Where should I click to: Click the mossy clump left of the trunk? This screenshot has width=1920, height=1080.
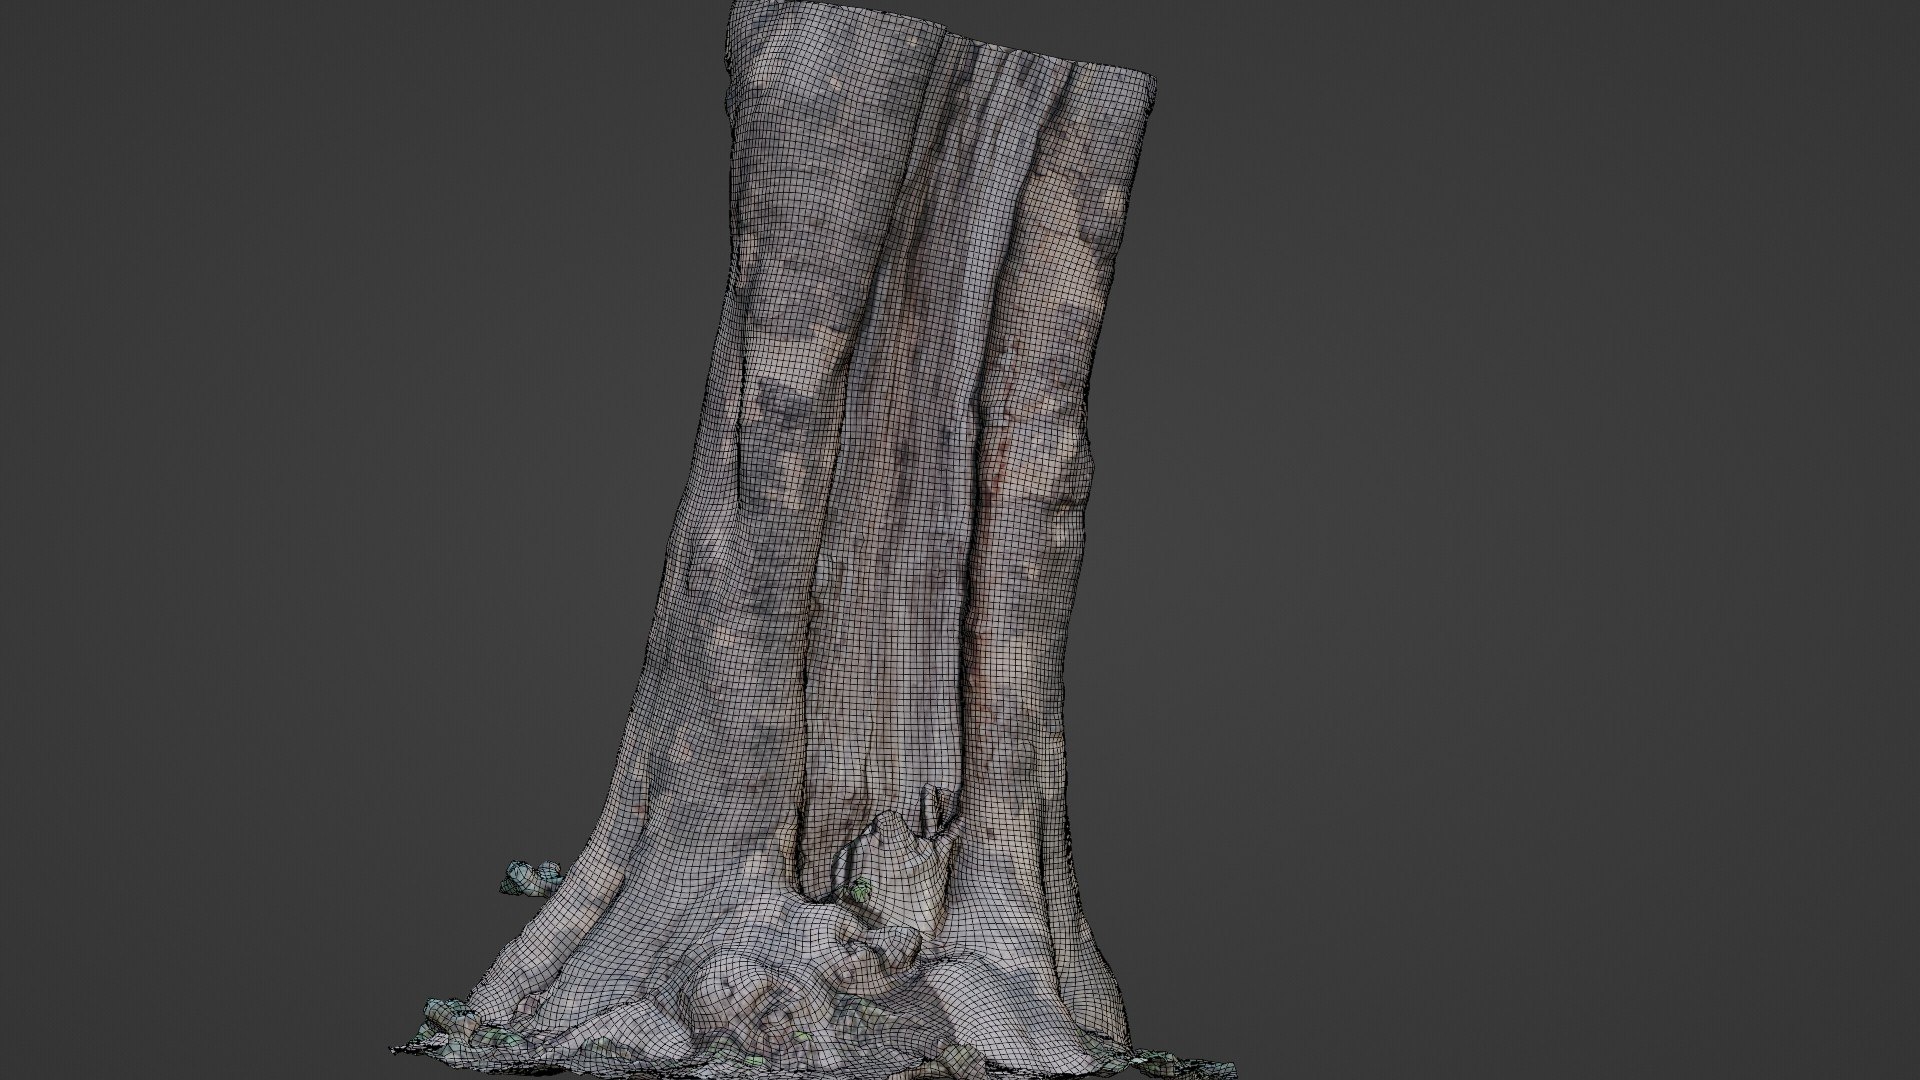(x=530, y=877)
